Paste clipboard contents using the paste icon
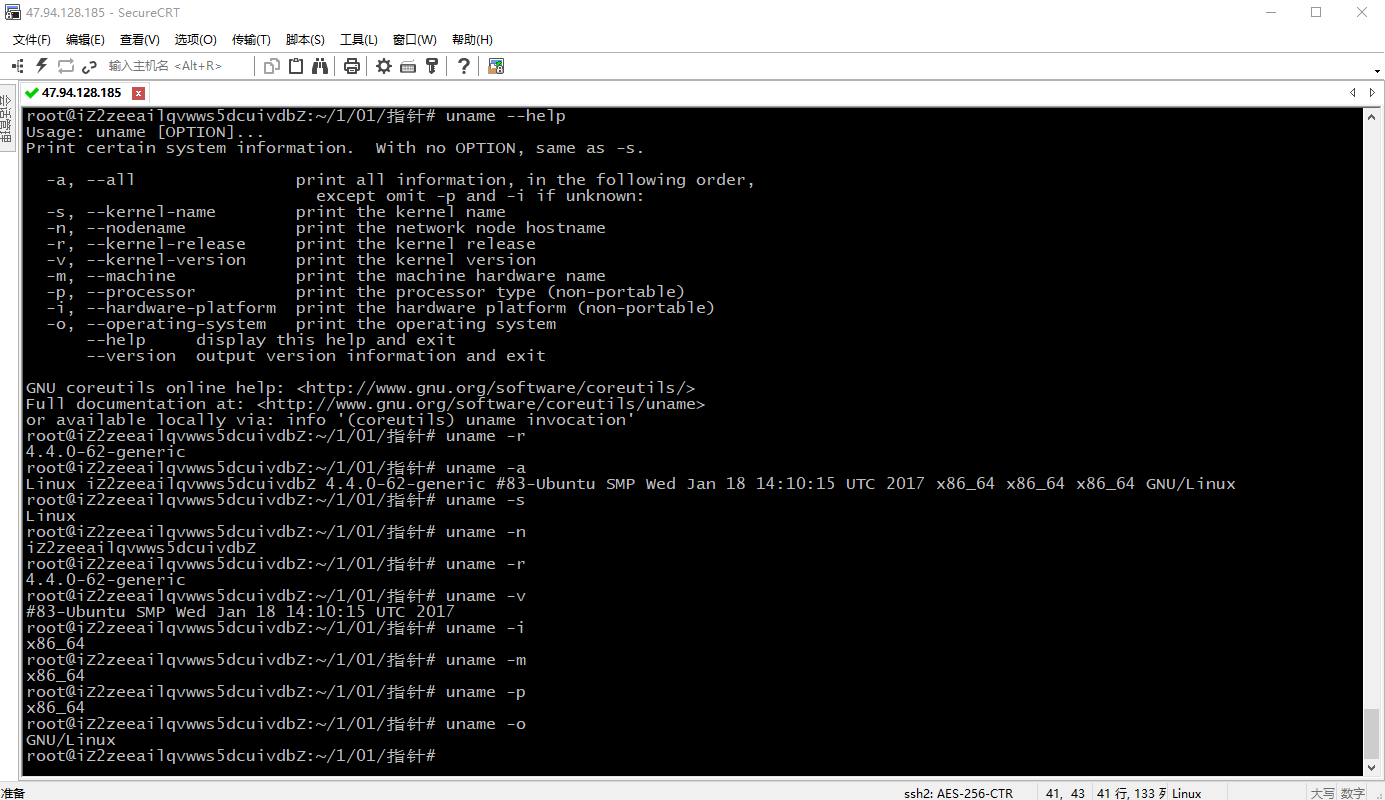The image size is (1385, 800). [x=295, y=66]
